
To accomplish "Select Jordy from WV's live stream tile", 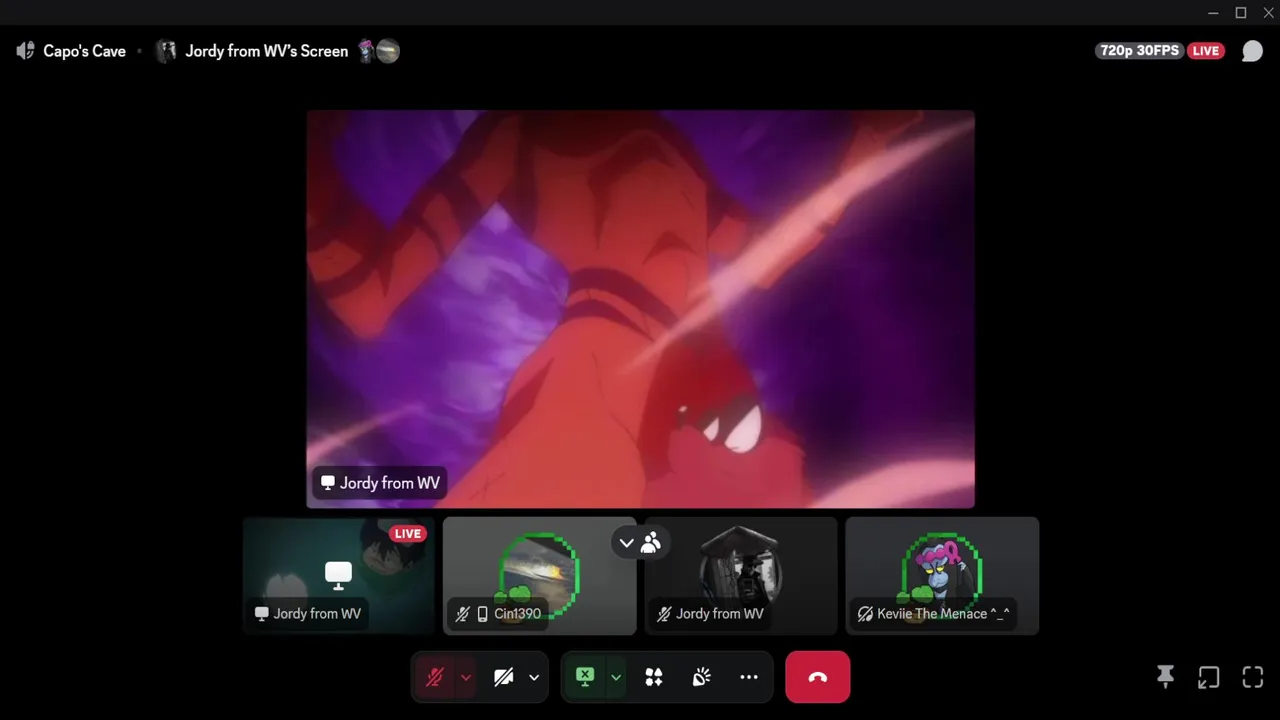I will click(339, 576).
